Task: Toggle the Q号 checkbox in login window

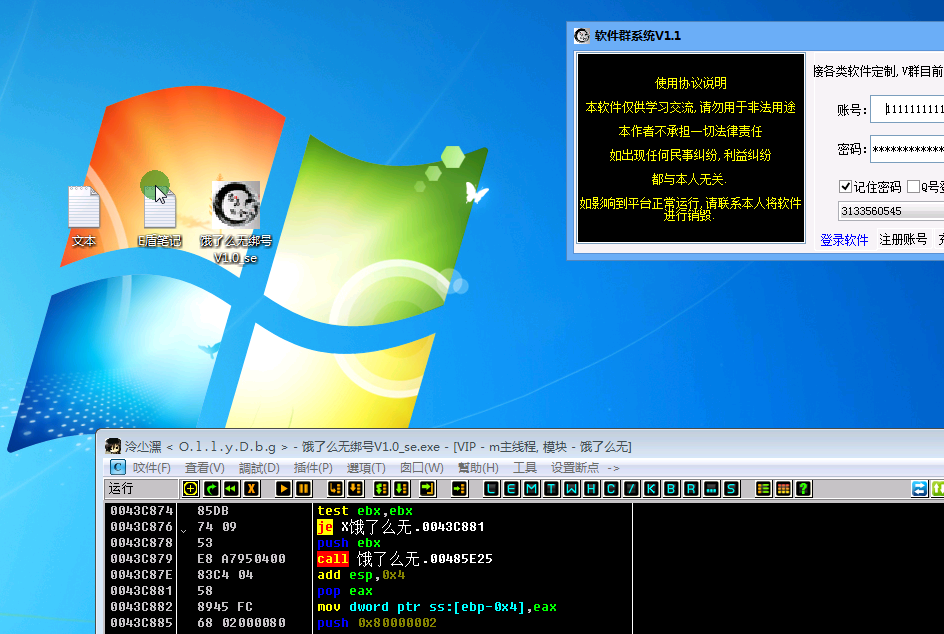Action: click(913, 187)
